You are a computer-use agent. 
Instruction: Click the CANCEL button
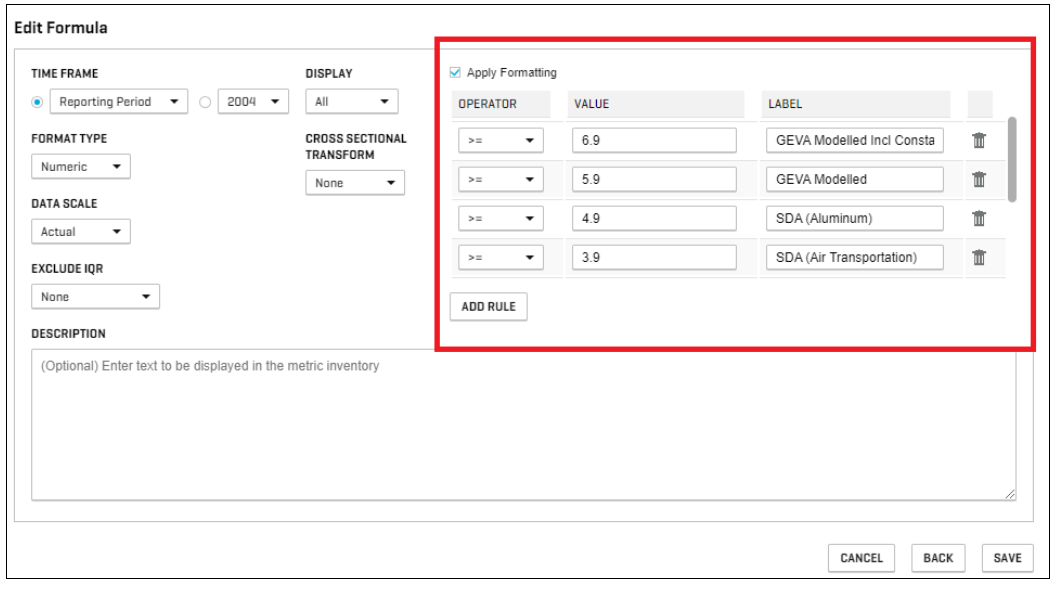tap(861, 558)
